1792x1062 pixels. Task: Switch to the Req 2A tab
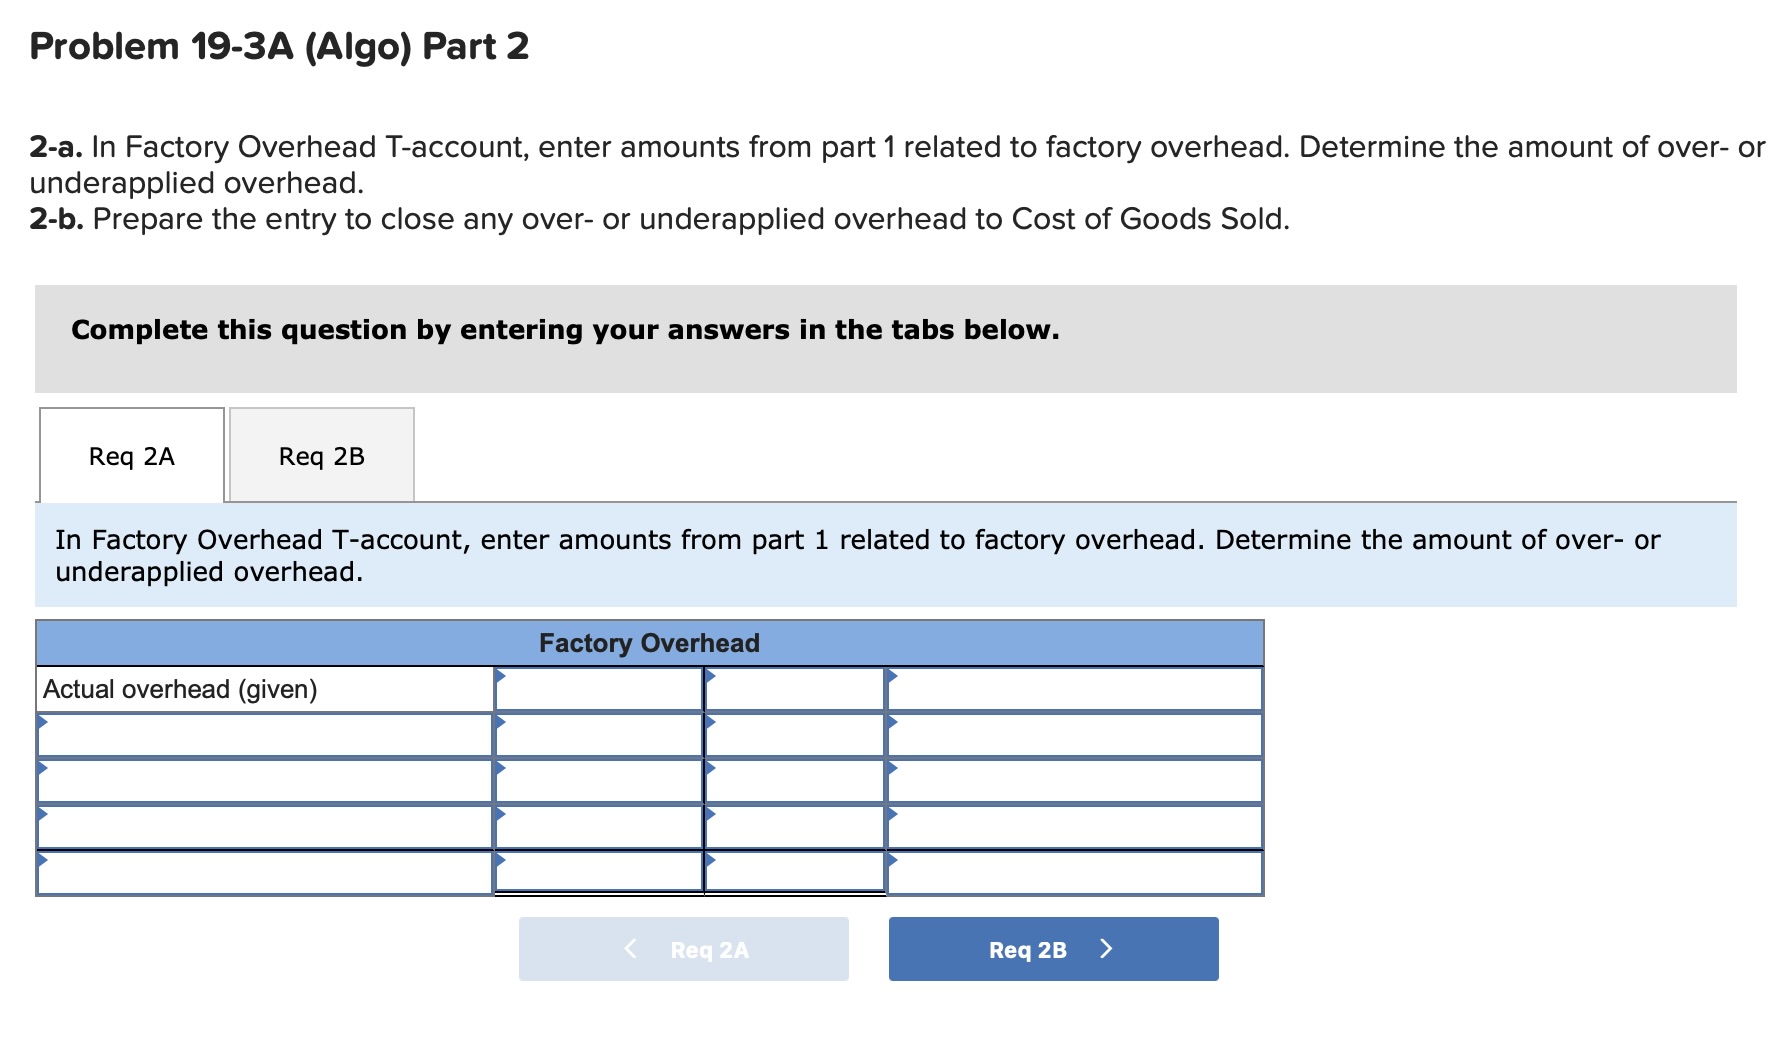[130, 456]
